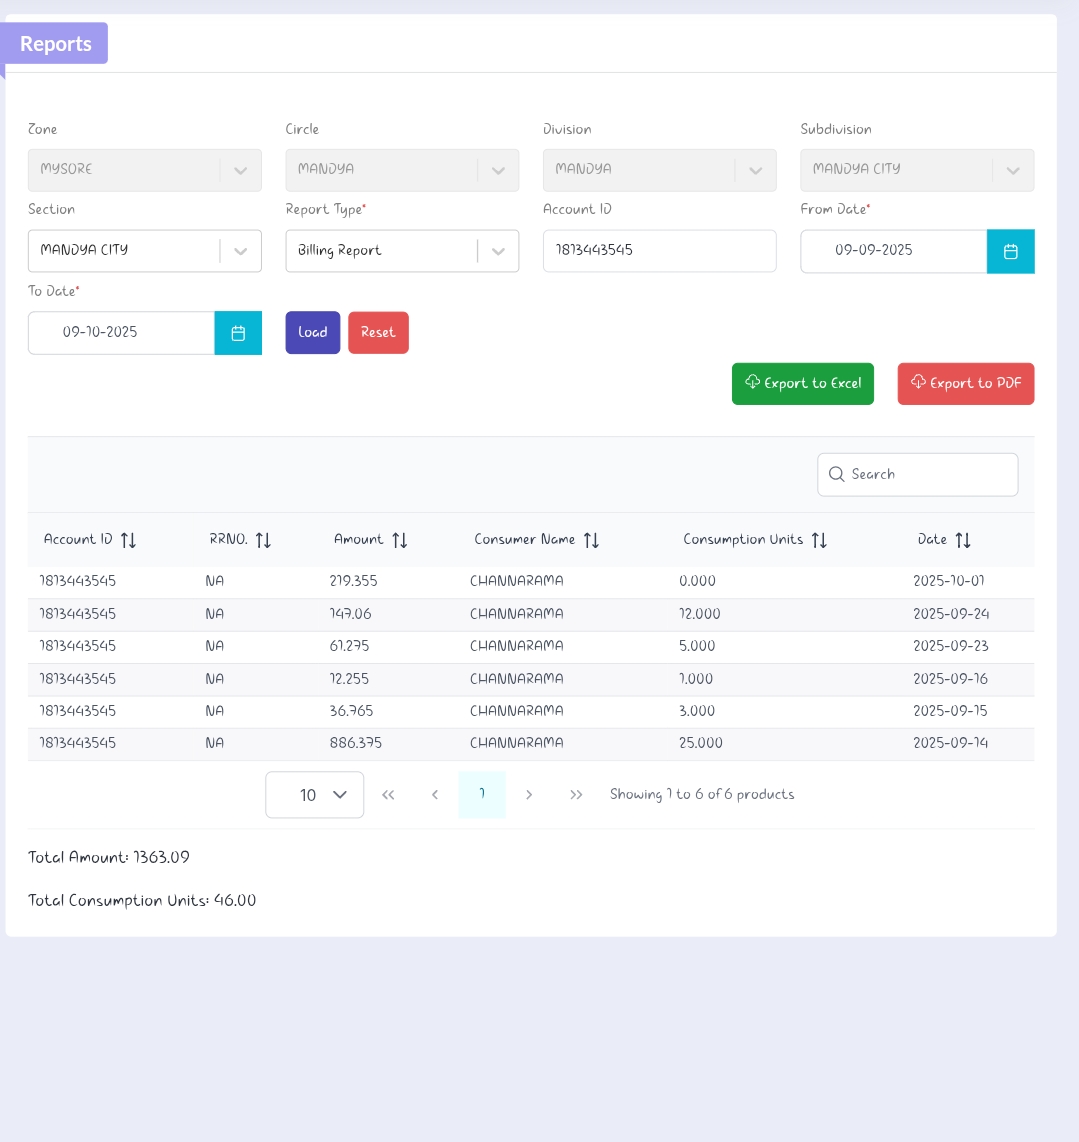Open the Reports tab header
The width and height of the screenshot is (1079, 1142).
click(55, 44)
